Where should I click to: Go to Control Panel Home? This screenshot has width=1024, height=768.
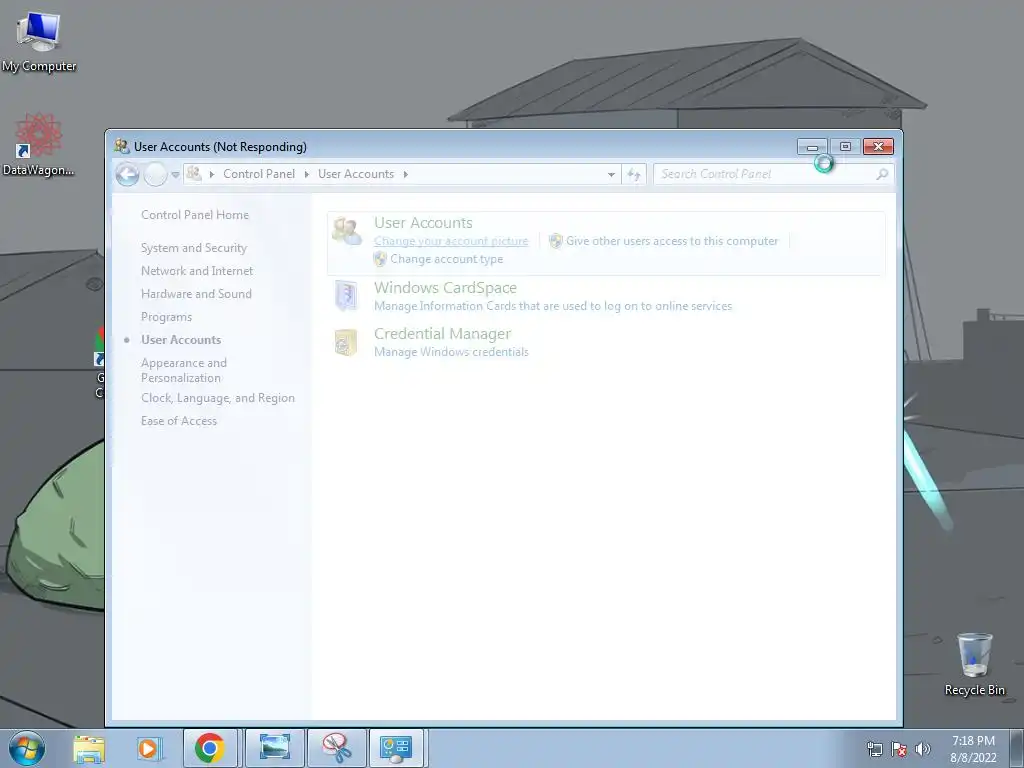(x=195, y=215)
